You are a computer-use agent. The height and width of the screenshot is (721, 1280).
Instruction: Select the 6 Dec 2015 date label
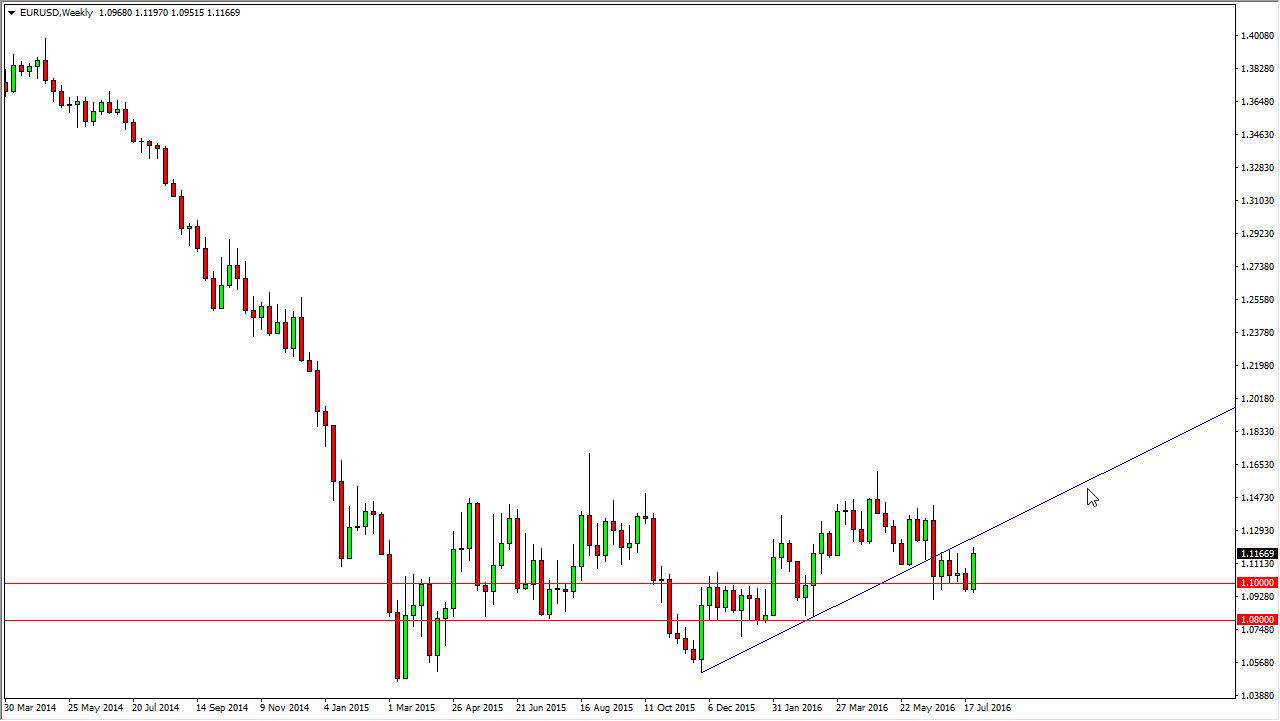(732, 707)
